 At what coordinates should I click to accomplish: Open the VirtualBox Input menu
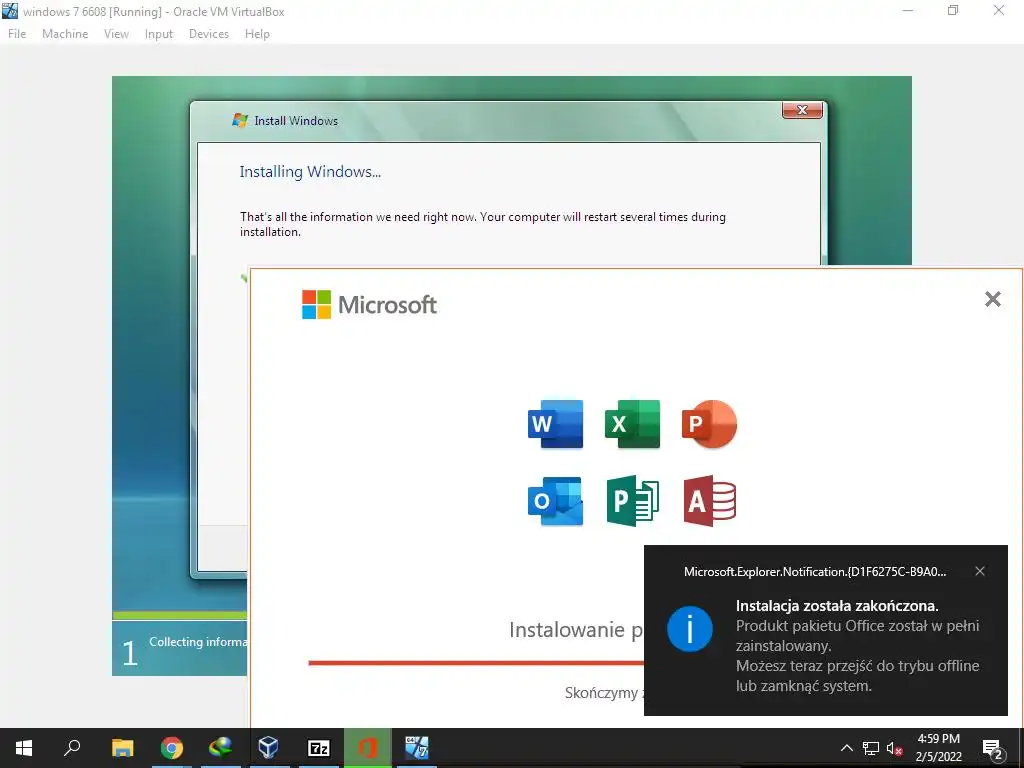(x=159, y=34)
